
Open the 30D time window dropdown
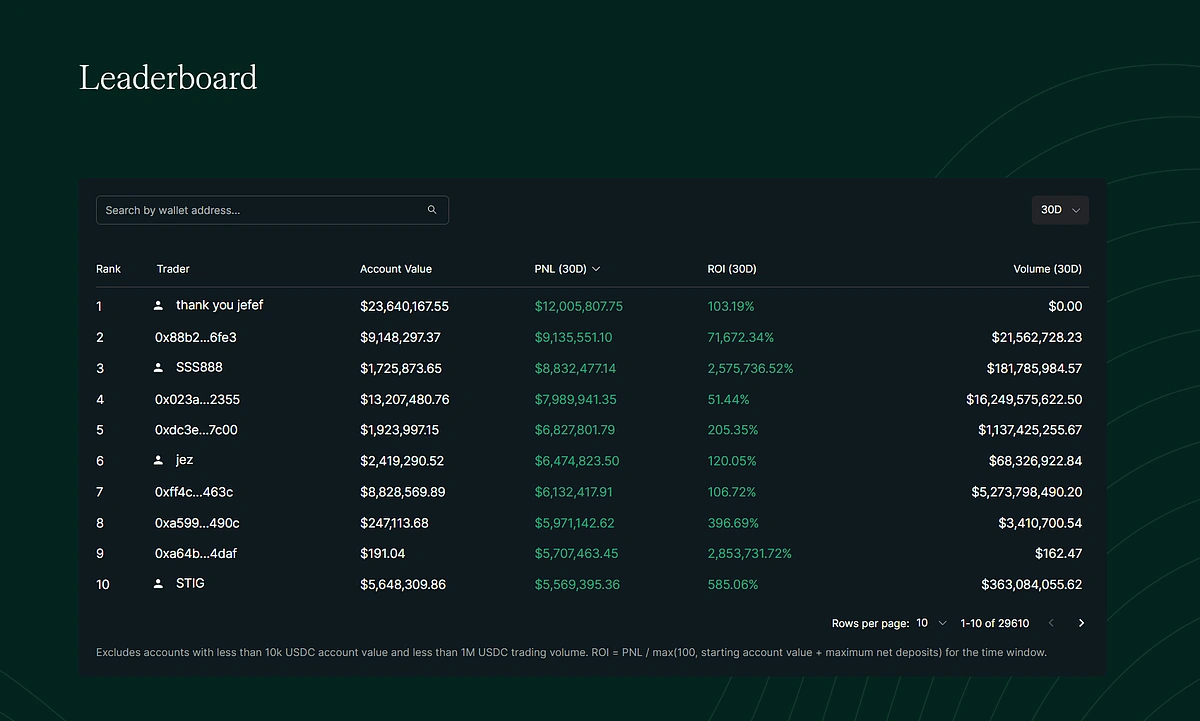(x=1060, y=210)
